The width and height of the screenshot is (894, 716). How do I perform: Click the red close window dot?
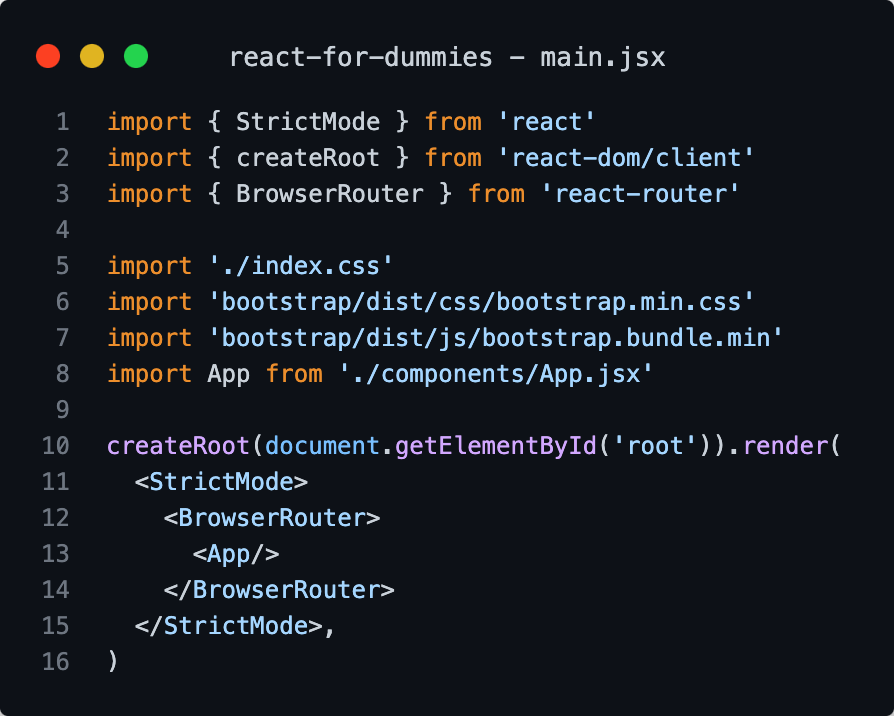(48, 56)
